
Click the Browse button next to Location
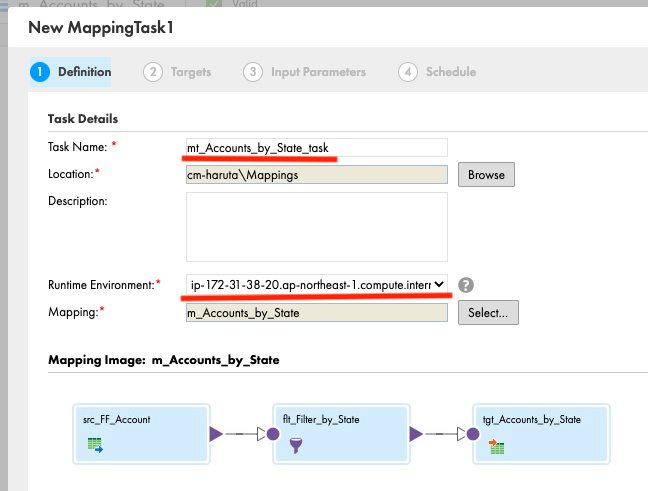point(486,175)
